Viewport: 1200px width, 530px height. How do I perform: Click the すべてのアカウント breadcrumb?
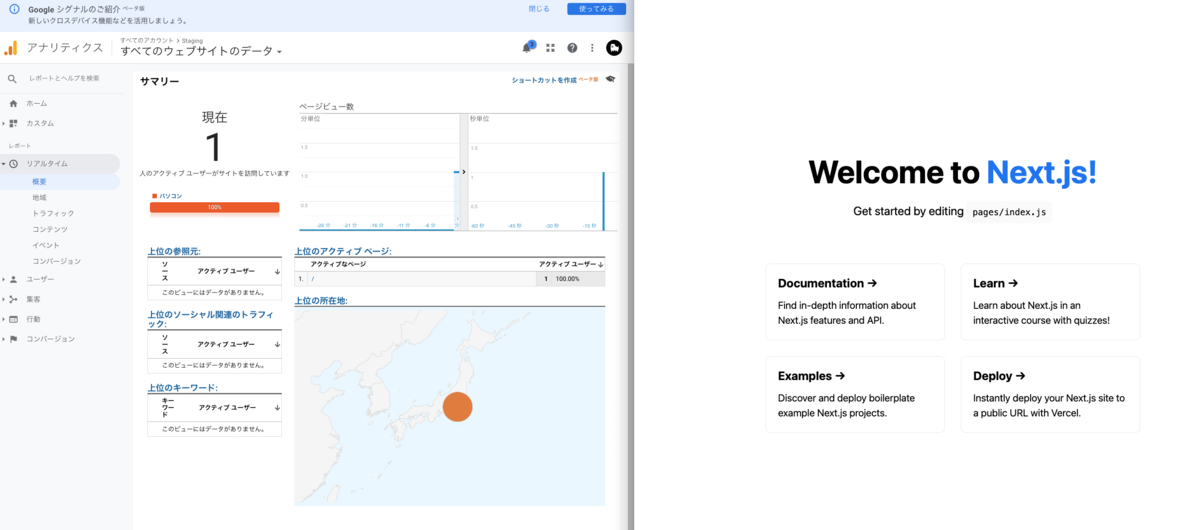click(x=146, y=41)
